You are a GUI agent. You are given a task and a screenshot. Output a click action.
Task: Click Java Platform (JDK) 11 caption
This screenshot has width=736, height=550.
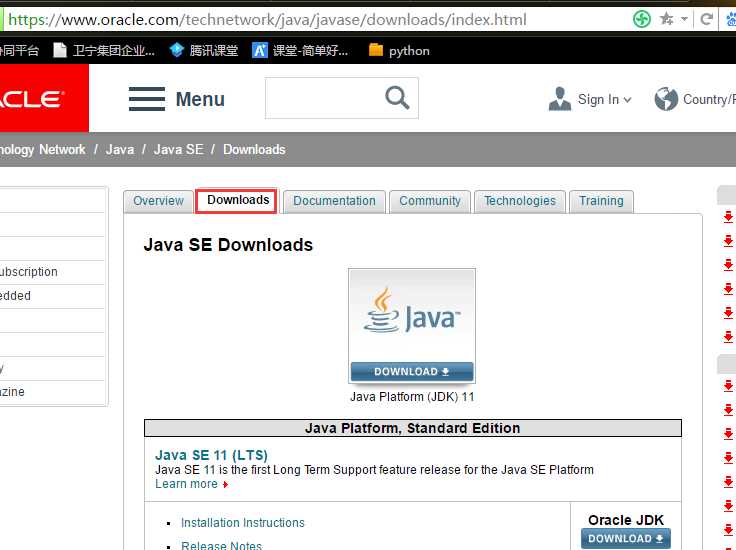(412, 397)
